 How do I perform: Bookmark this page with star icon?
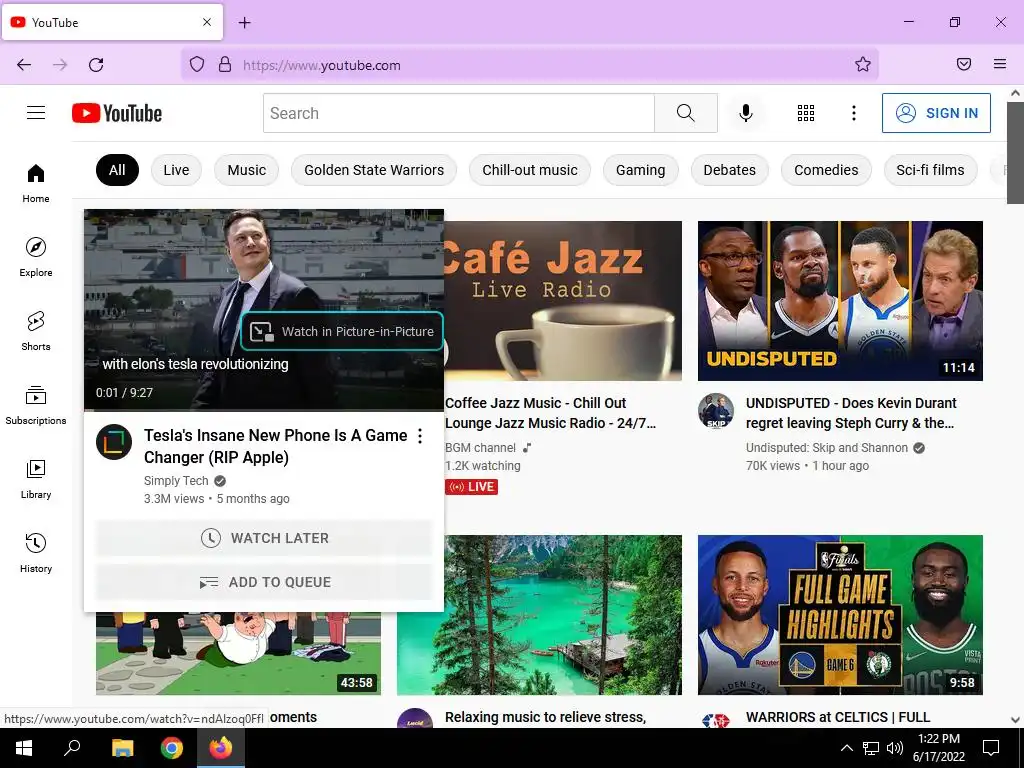(863, 64)
